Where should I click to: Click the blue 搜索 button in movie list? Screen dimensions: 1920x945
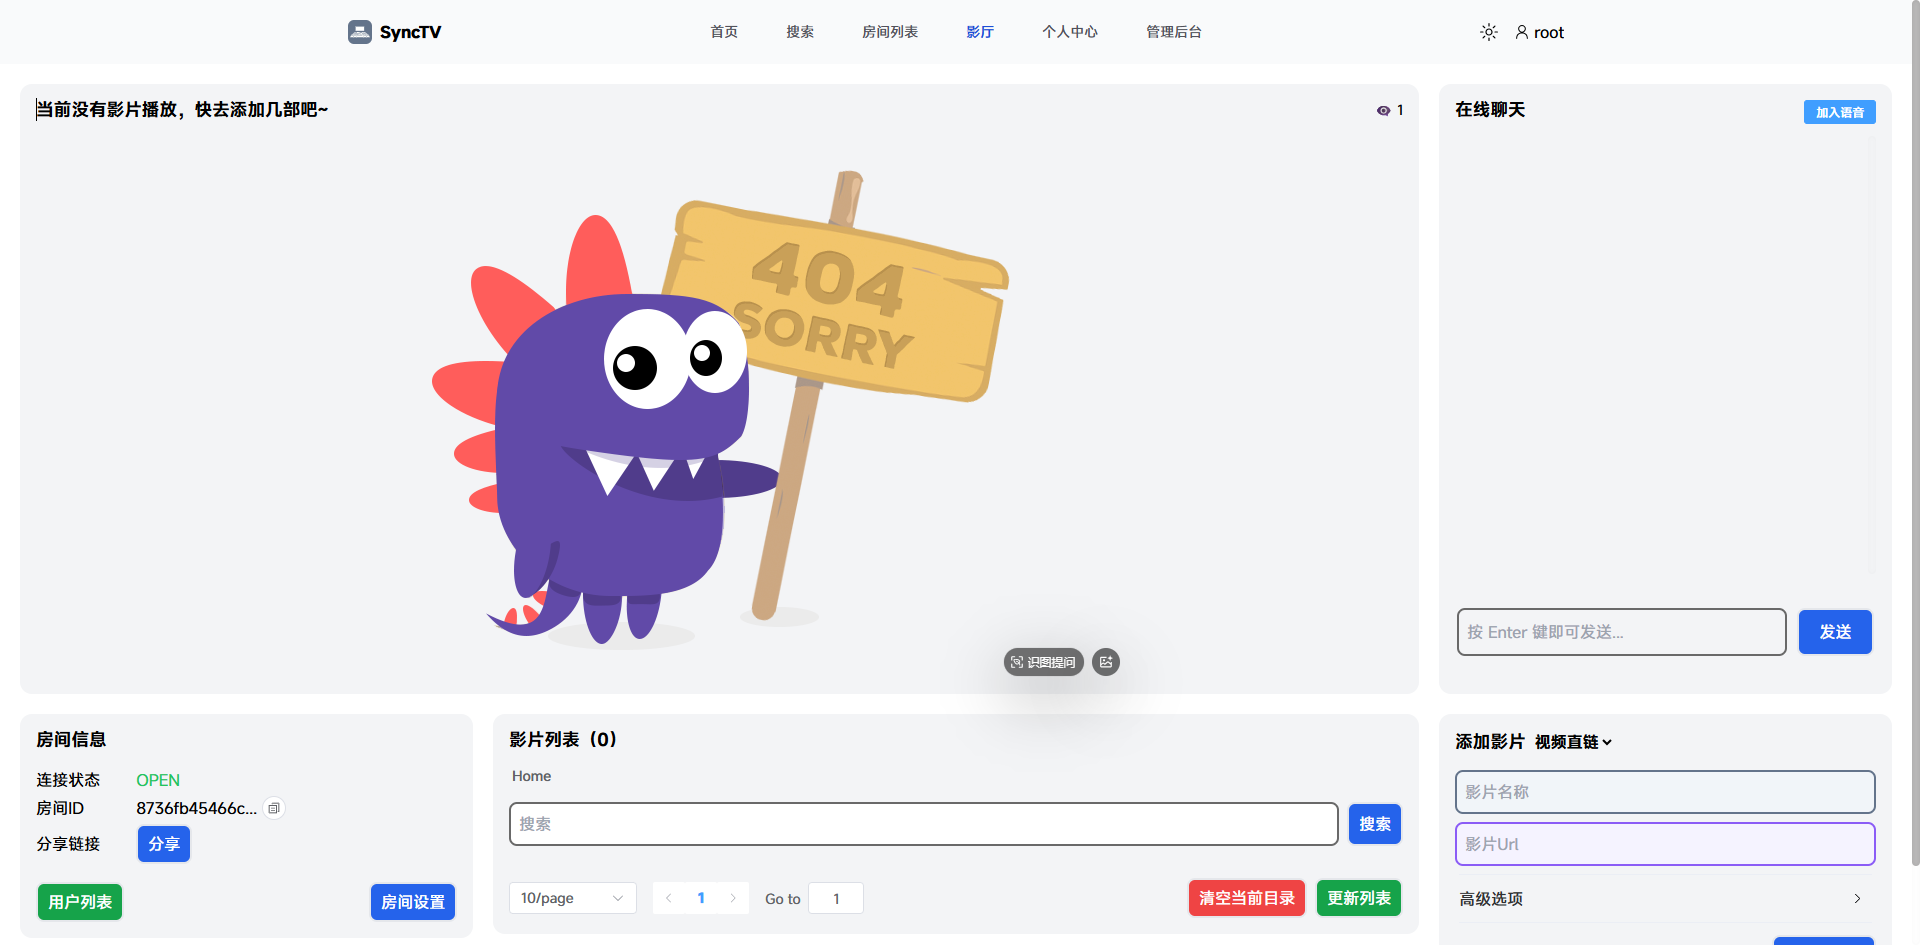click(x=1375, y=824)
